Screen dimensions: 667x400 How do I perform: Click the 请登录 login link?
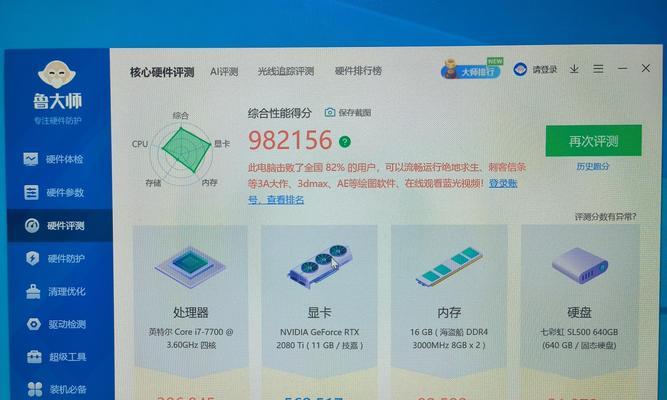pos(544,69)
